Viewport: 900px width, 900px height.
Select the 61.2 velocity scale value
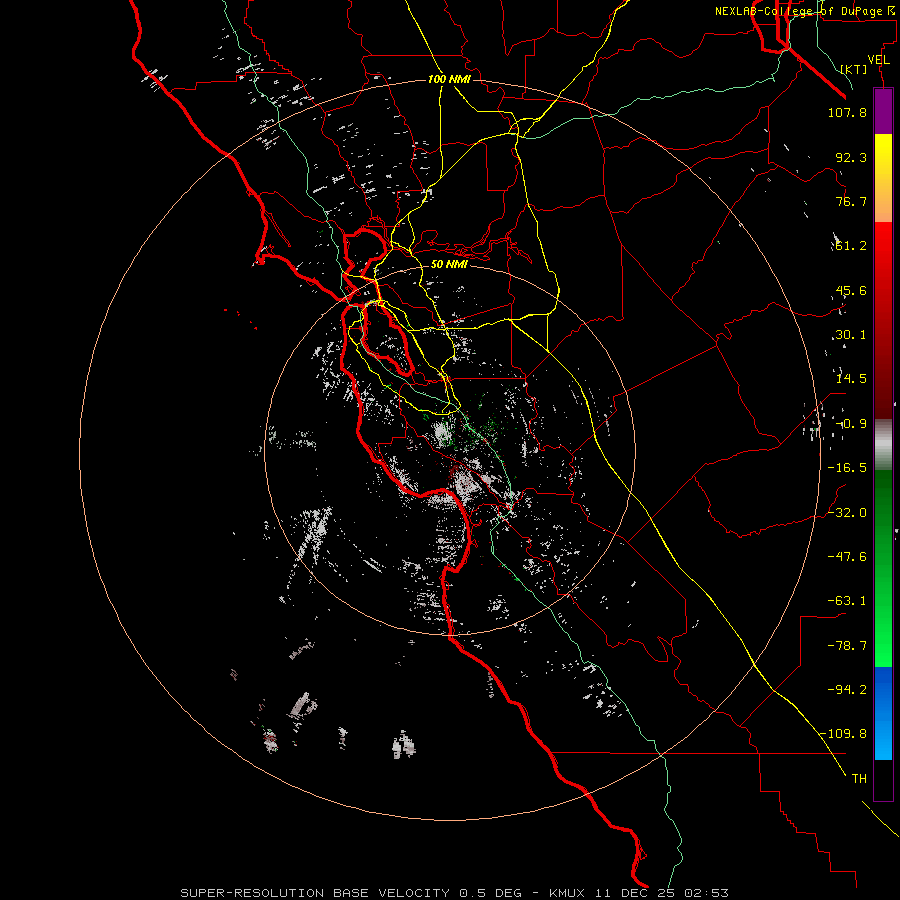click(851, 246)
